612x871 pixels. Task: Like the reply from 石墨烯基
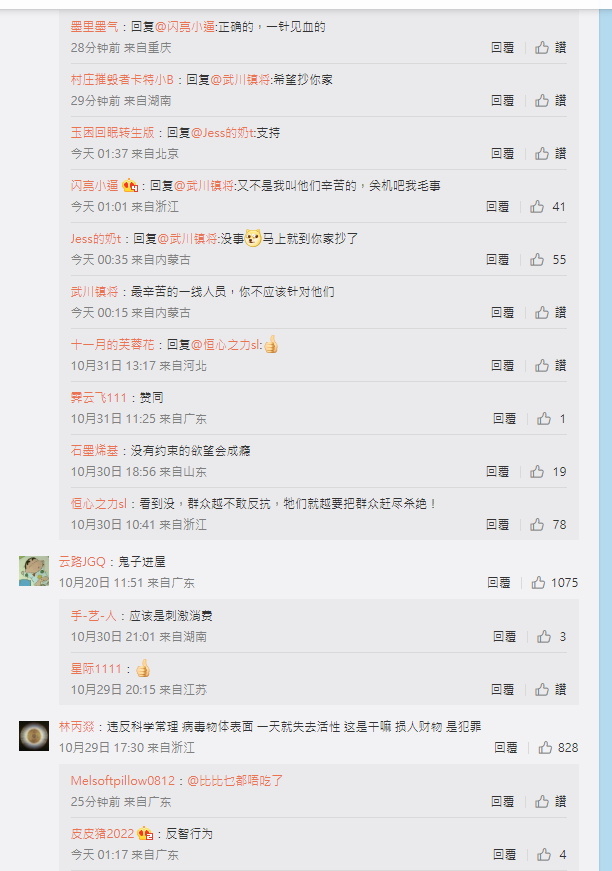(x=548, y=472)
